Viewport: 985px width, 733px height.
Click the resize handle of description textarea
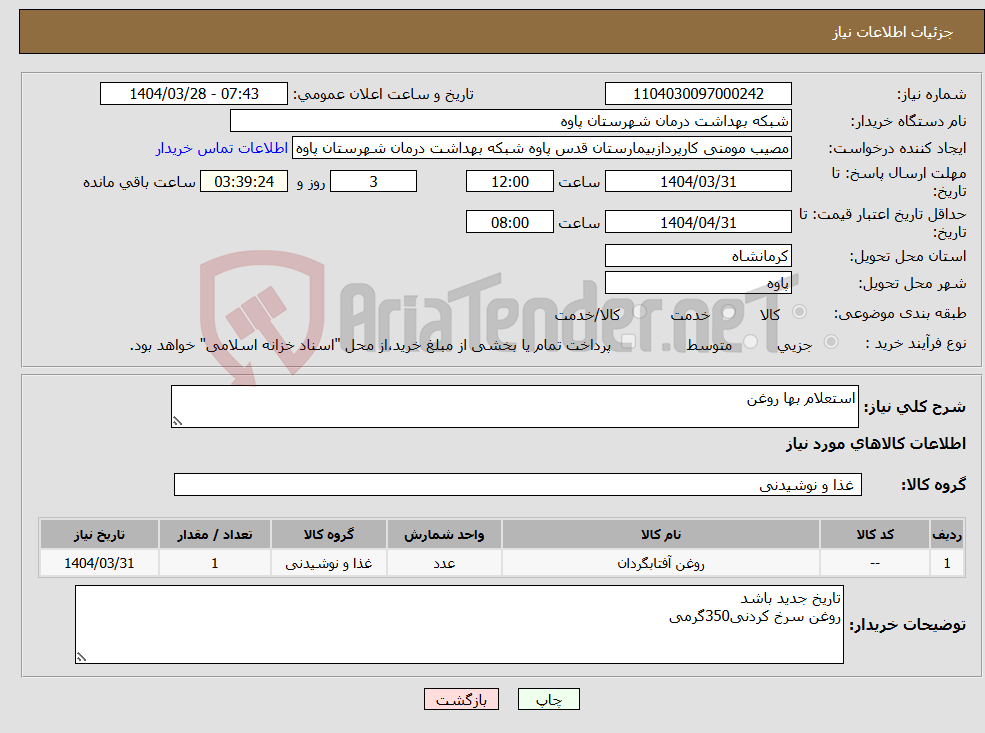[x=177, y=421]
